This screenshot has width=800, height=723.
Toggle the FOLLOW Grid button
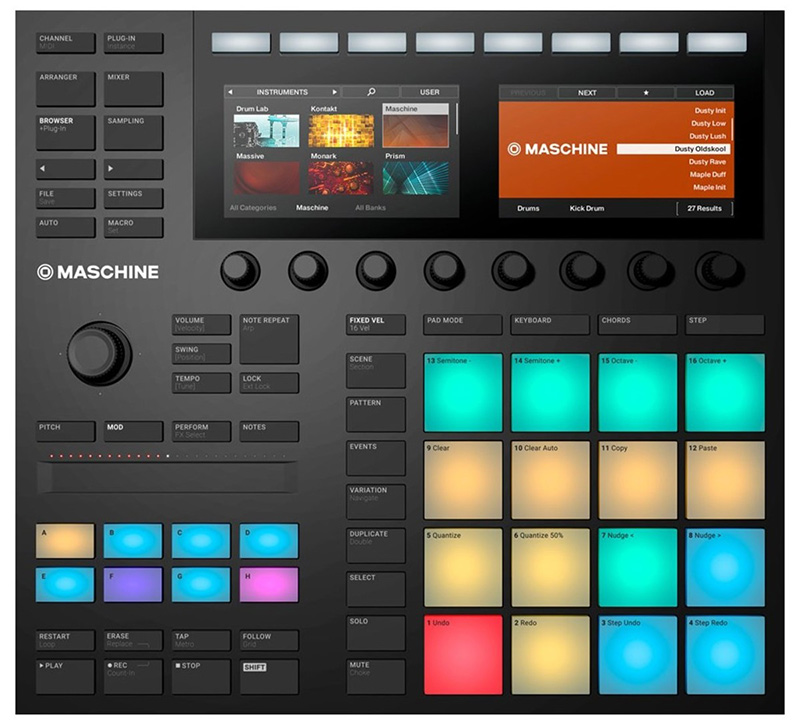pos(269,640)
